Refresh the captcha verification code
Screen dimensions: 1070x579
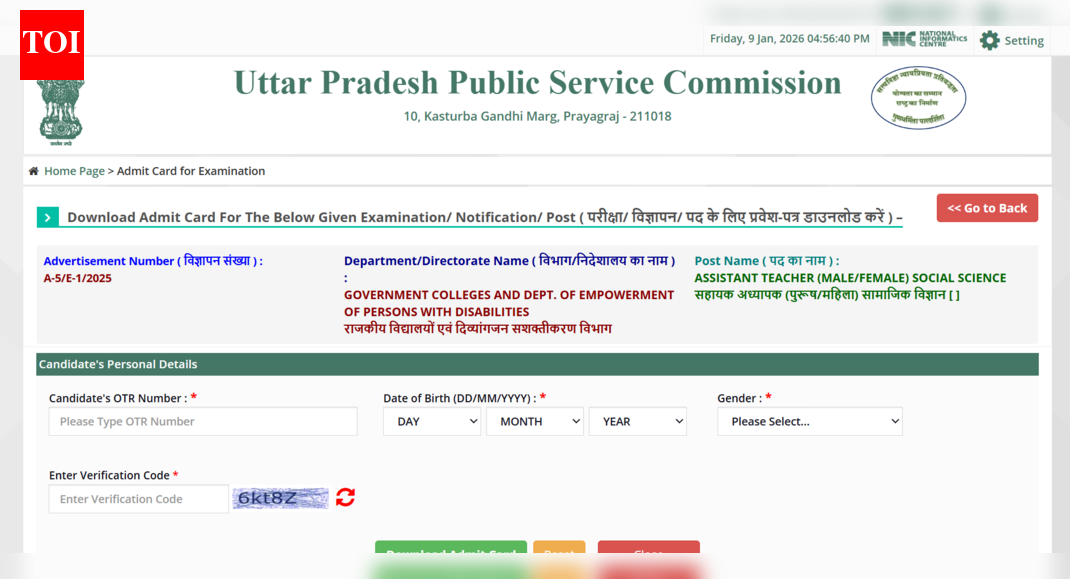click(x=345, y=497)
